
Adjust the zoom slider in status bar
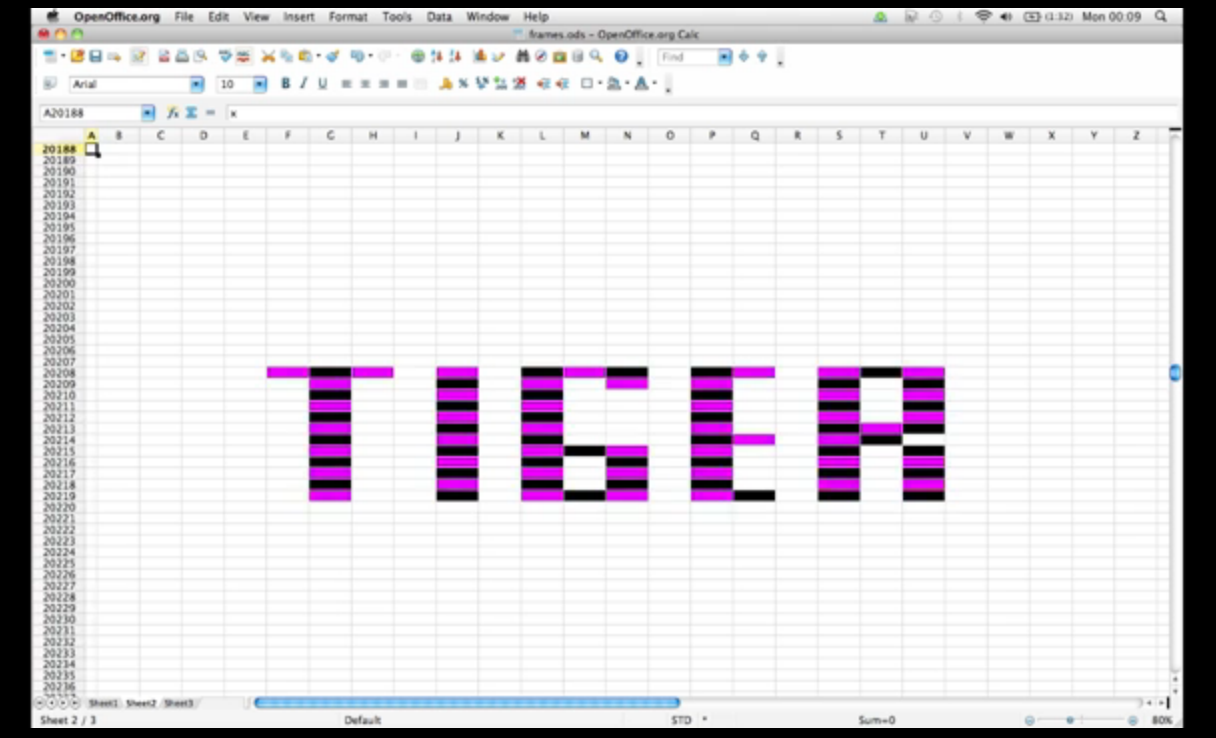pos(1070,720)
